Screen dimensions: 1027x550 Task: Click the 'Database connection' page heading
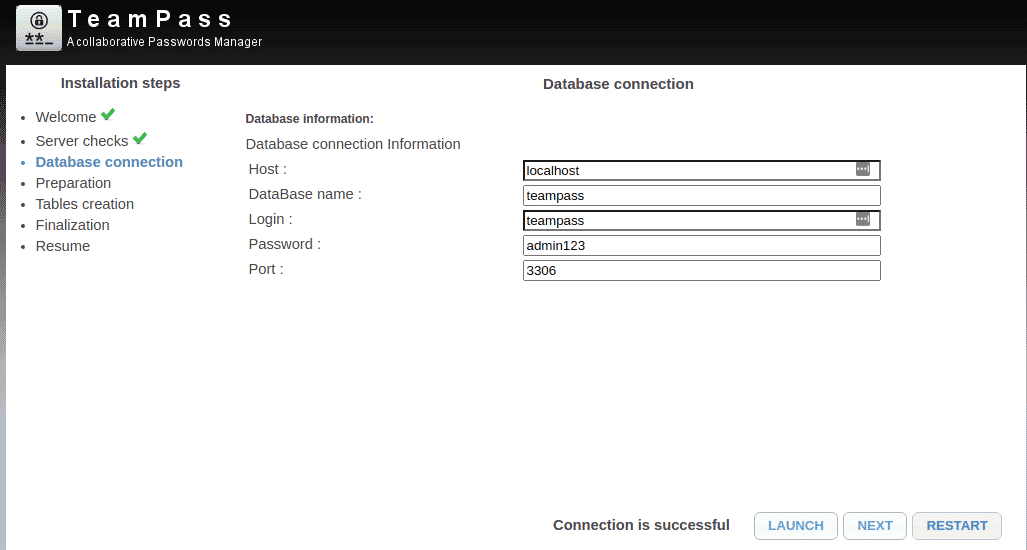coord(618,84)
